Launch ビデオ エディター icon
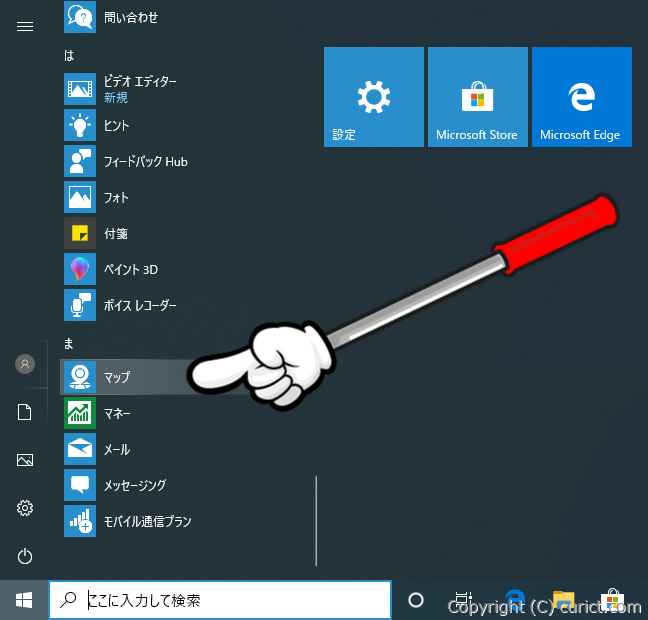The width and height of the screenshot is (648, 620). pyautogui.click(x=80, y=89)
